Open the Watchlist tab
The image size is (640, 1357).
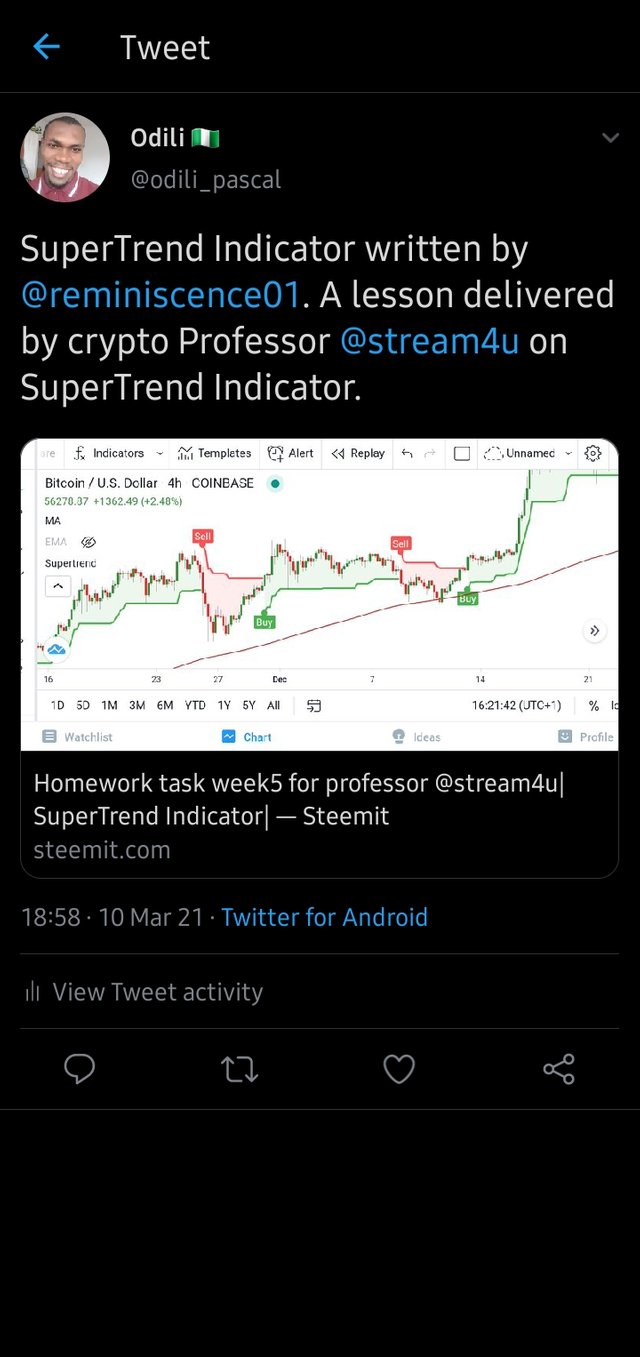click(x=78, y=737)
